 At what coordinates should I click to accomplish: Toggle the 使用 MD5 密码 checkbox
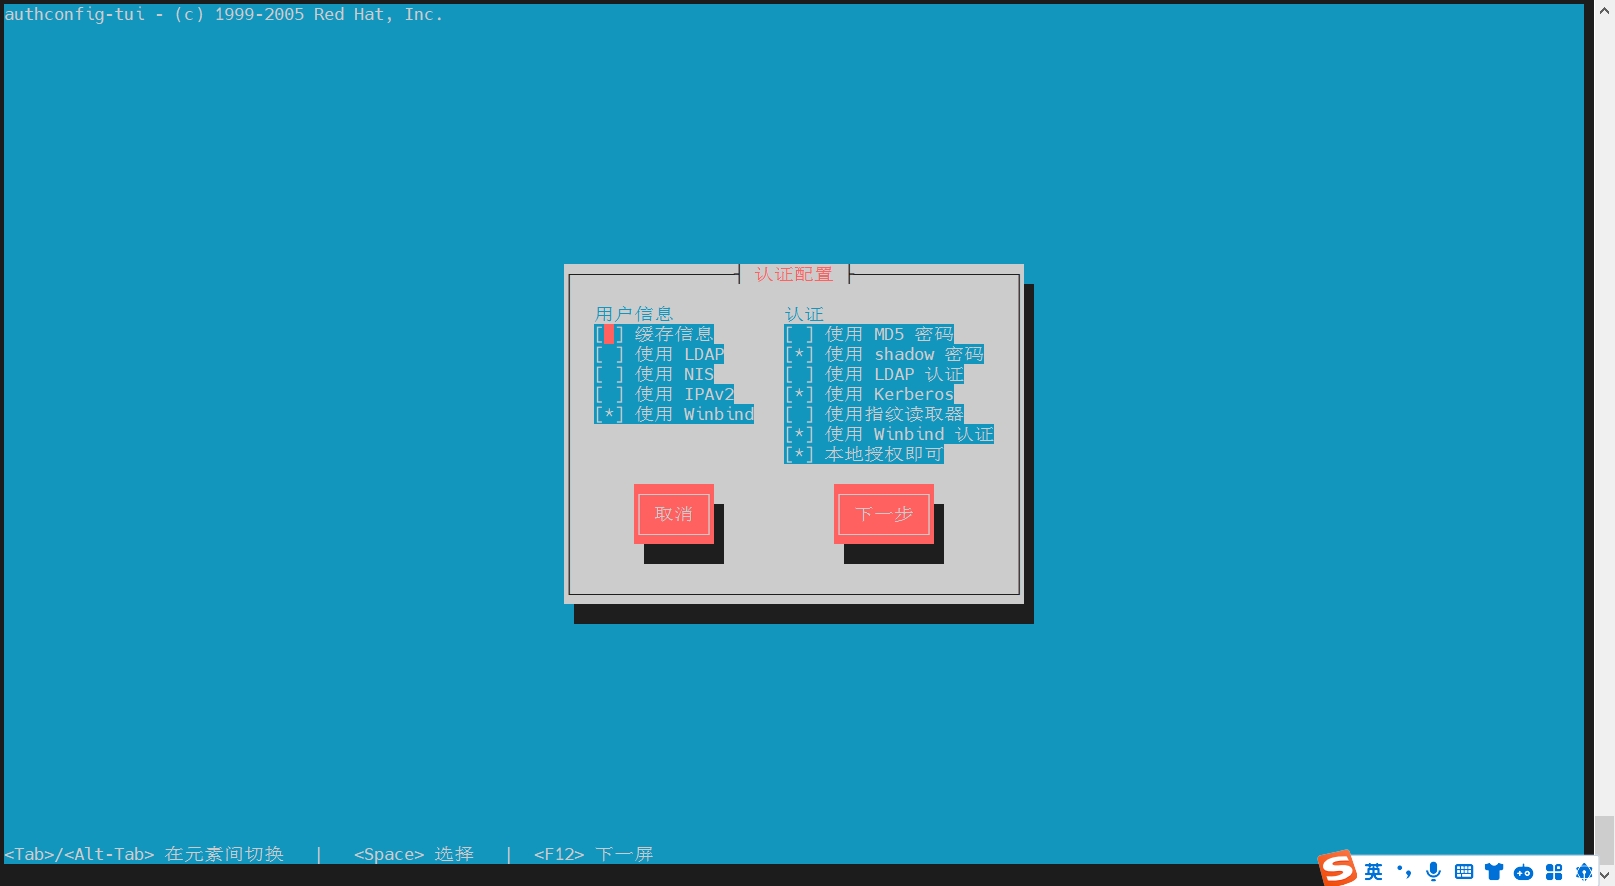pyautogui.click(x=799, y=334)
